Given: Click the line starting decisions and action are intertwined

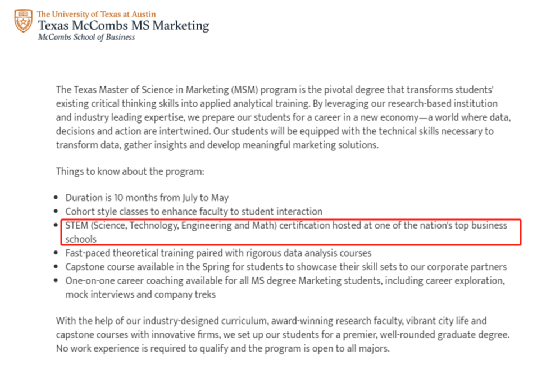Looking at the screenshot, I should 275,131.
